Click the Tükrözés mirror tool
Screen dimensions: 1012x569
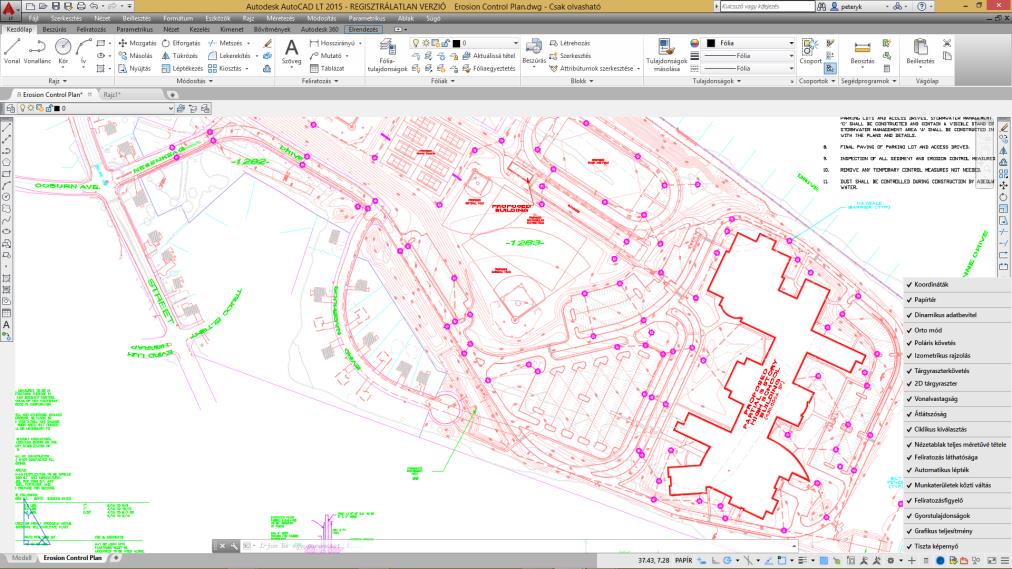click(x=179, y=55)
